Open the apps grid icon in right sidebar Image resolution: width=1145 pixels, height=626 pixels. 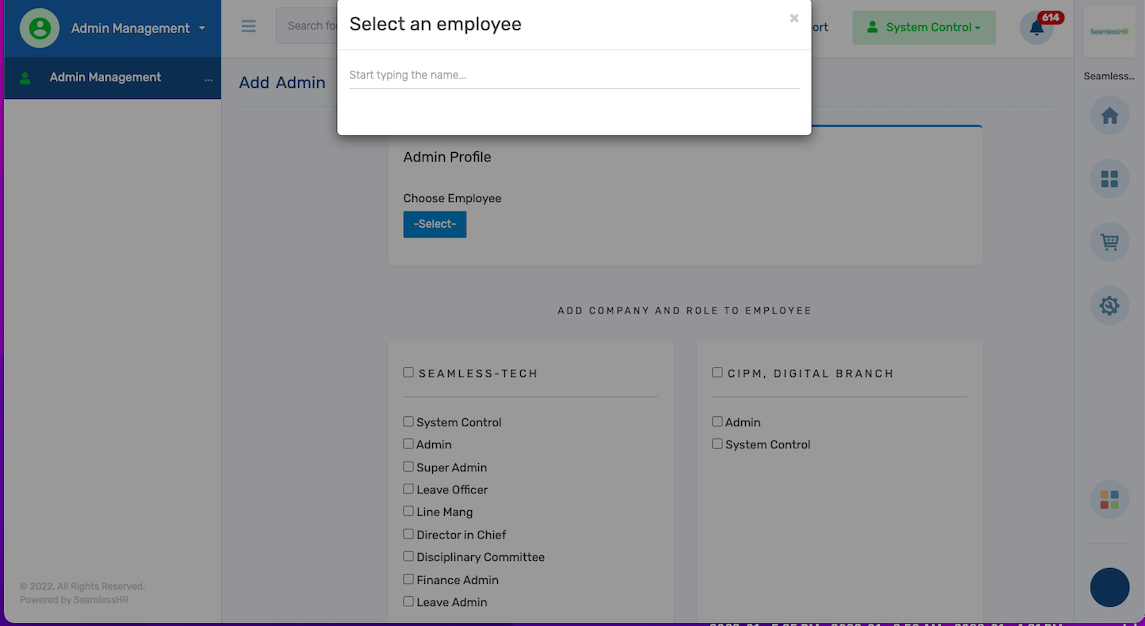(1109, 178)
